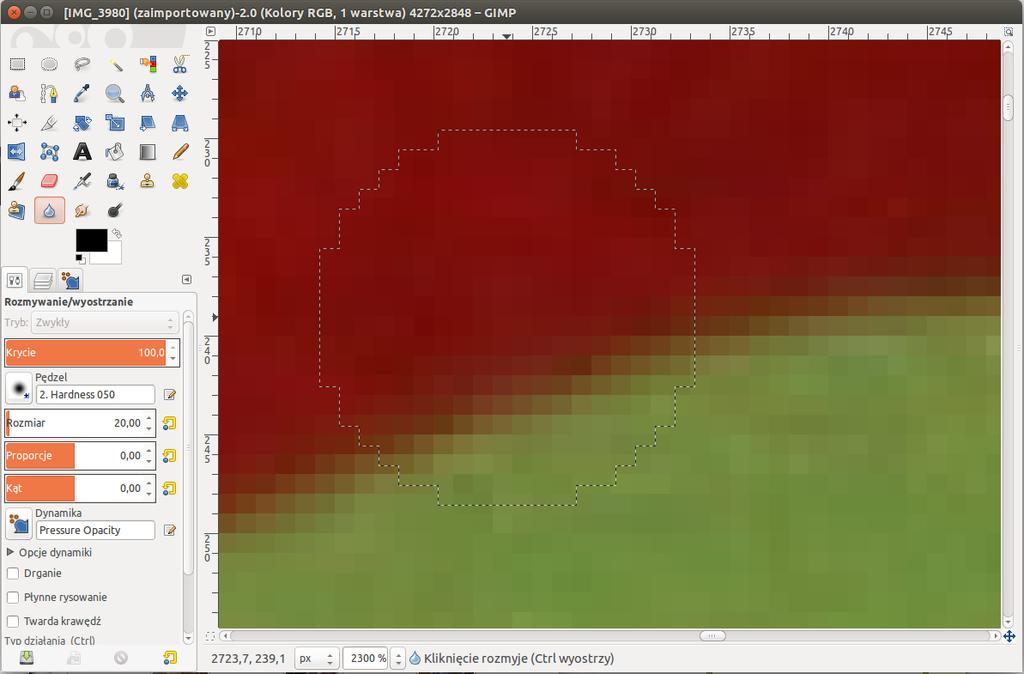
Task: Select the Scale tool
Action: pos(115,123)
